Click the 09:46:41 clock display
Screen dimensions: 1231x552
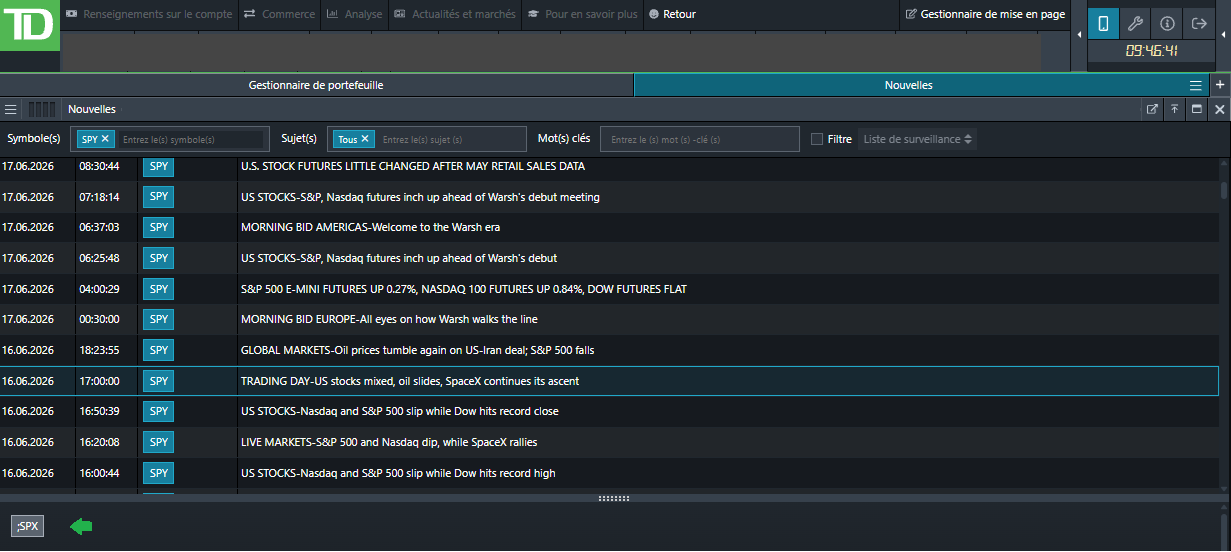[x=1151, y=51]
